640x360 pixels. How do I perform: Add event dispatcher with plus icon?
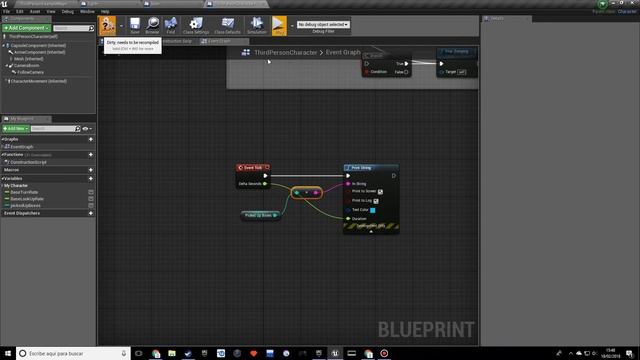coord(91,213)
